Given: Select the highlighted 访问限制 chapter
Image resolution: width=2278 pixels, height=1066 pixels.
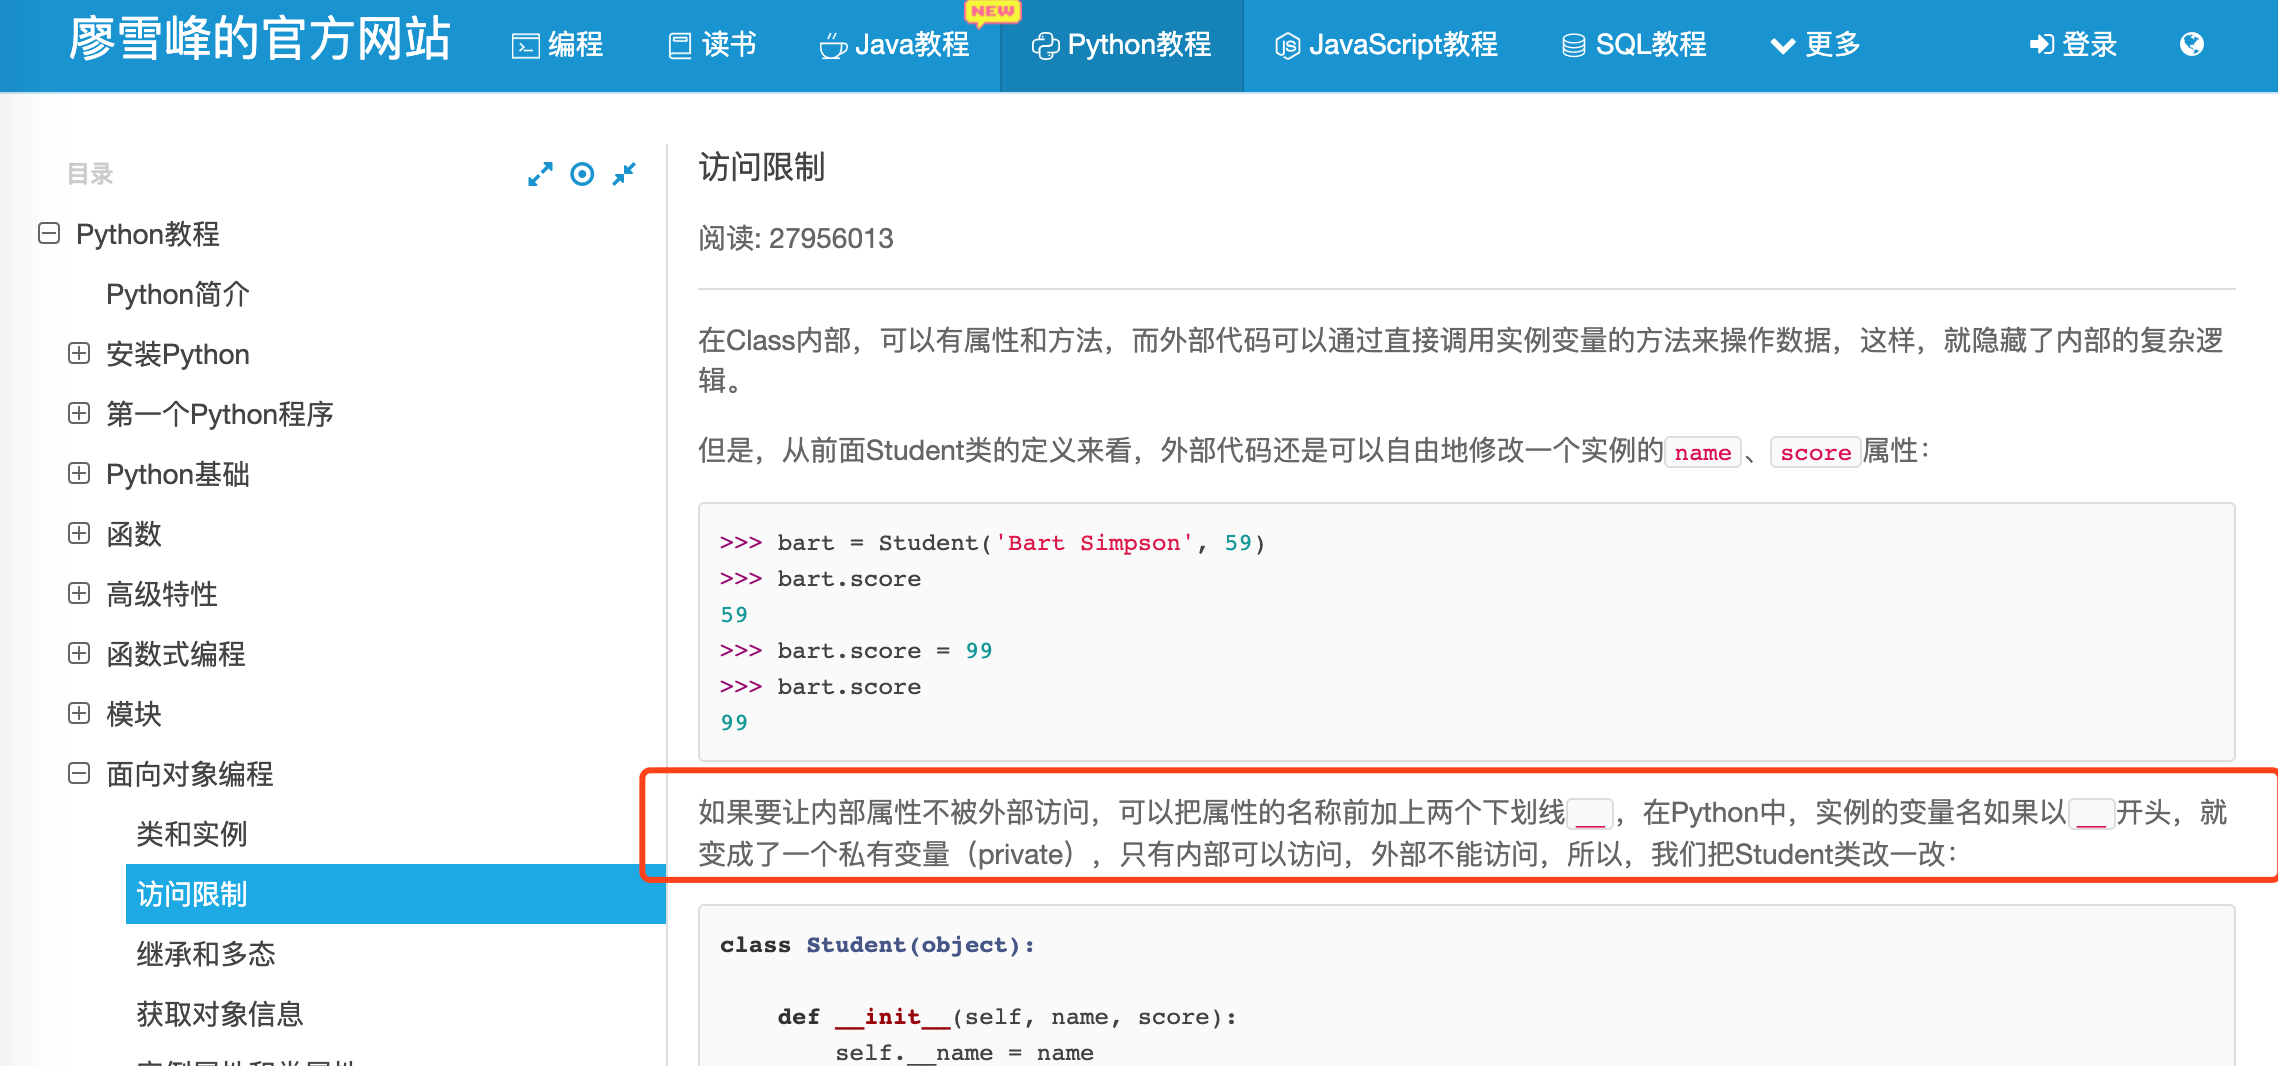Looking at the screenshot, I should point(395,894).
